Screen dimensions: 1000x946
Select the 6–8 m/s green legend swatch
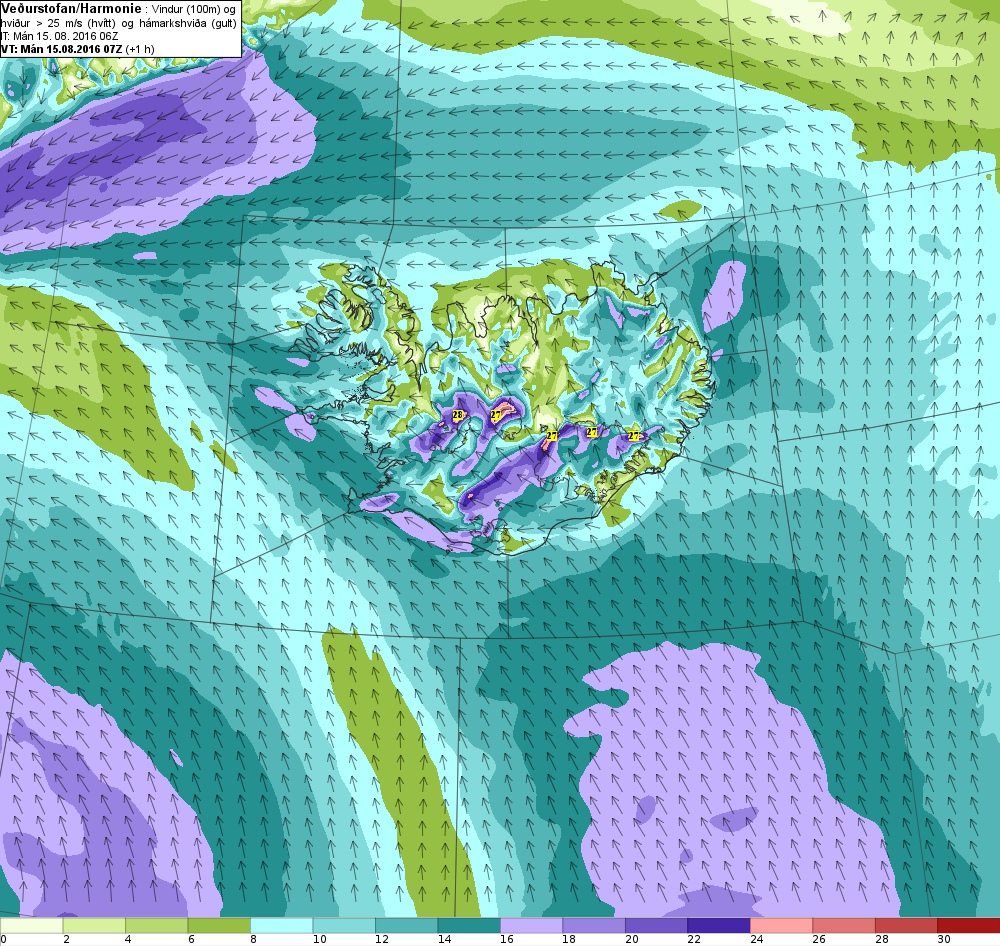(x=219, y=925)
